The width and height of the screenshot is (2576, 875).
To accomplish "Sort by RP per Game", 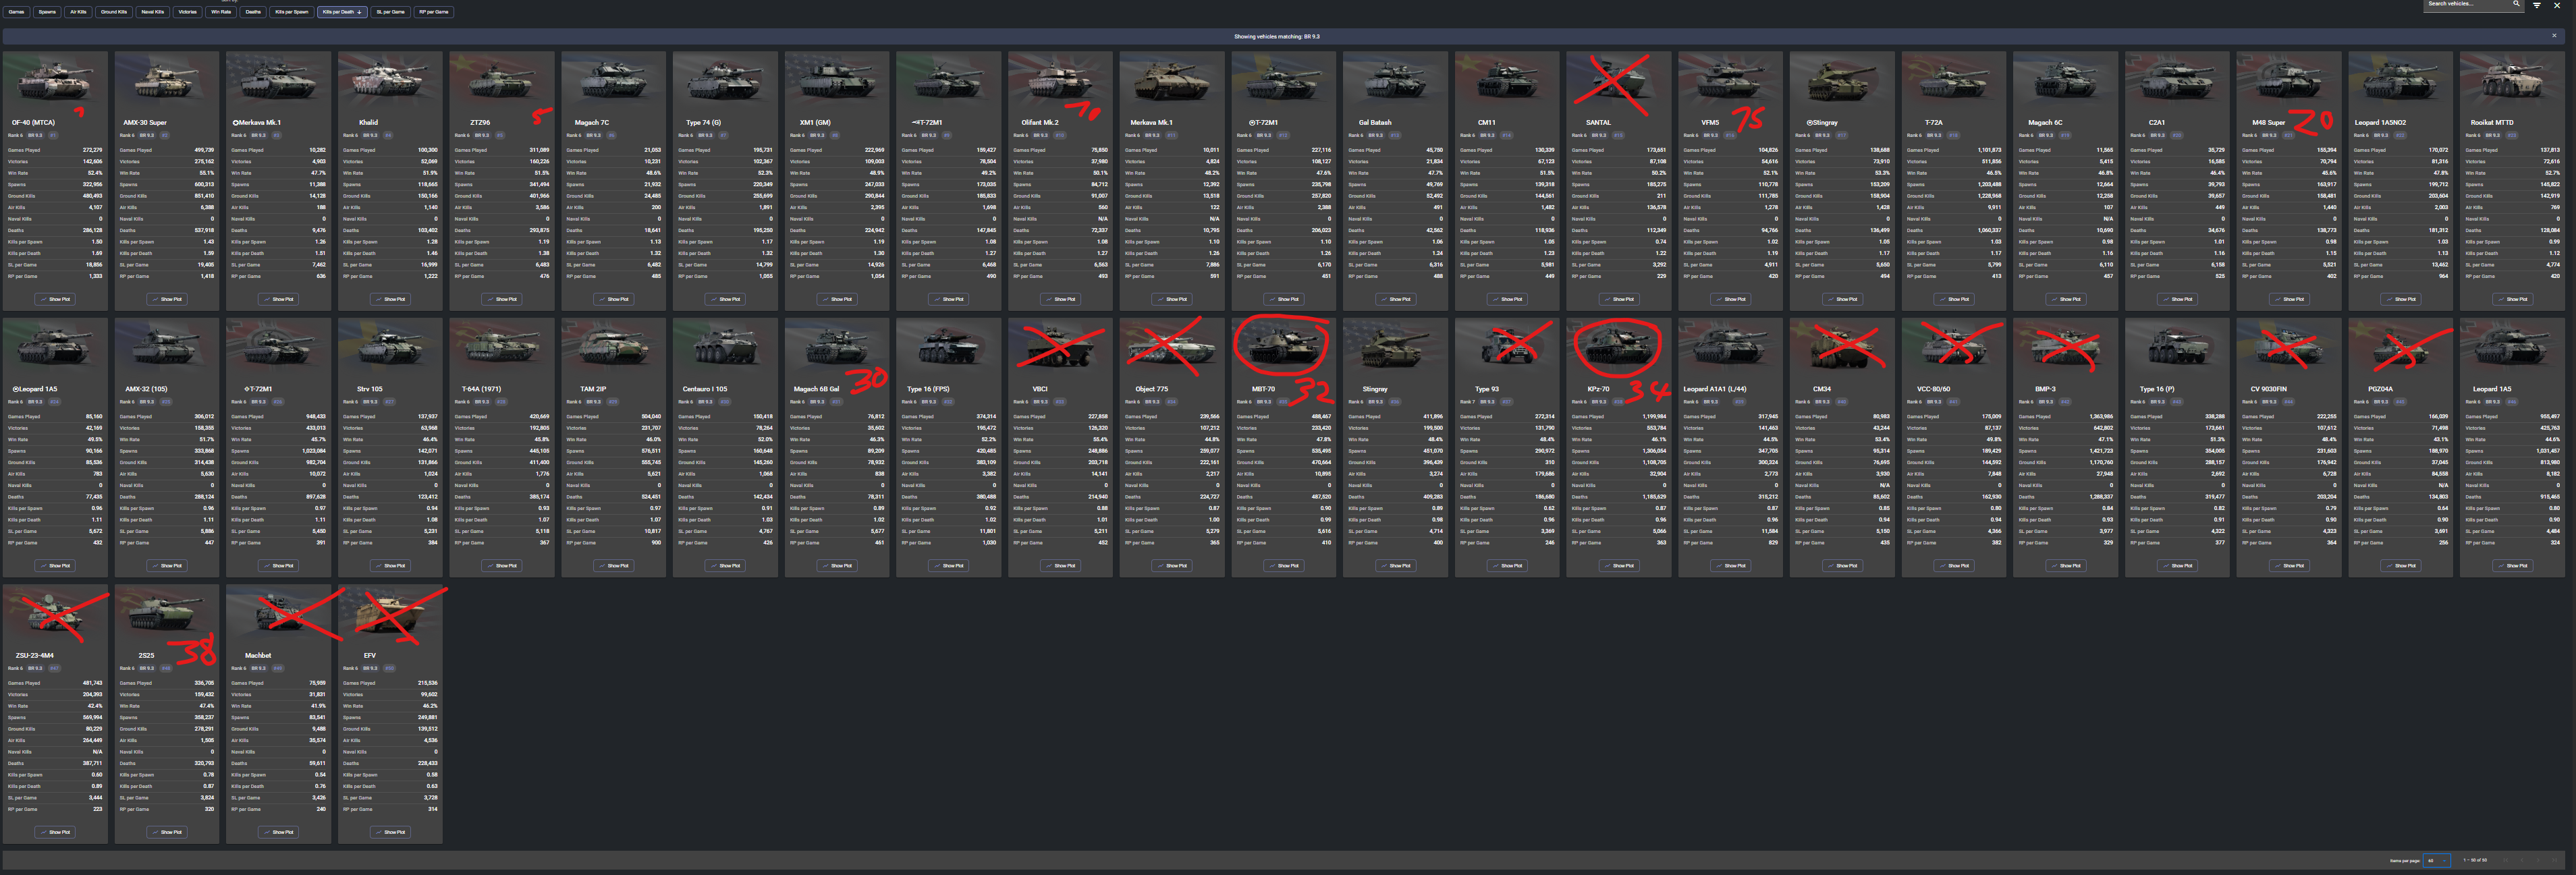I will [x=433, y=12].
